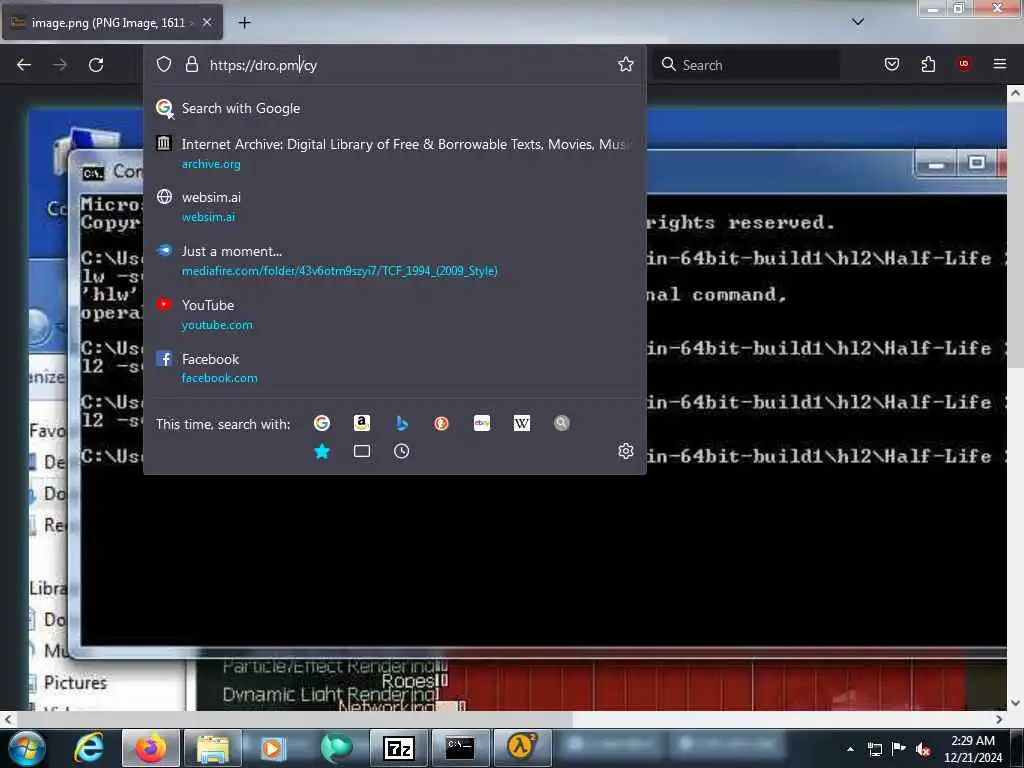Open Action Center flag tray icon
This screenshot has height=768, width=1024.
point(899,749)
